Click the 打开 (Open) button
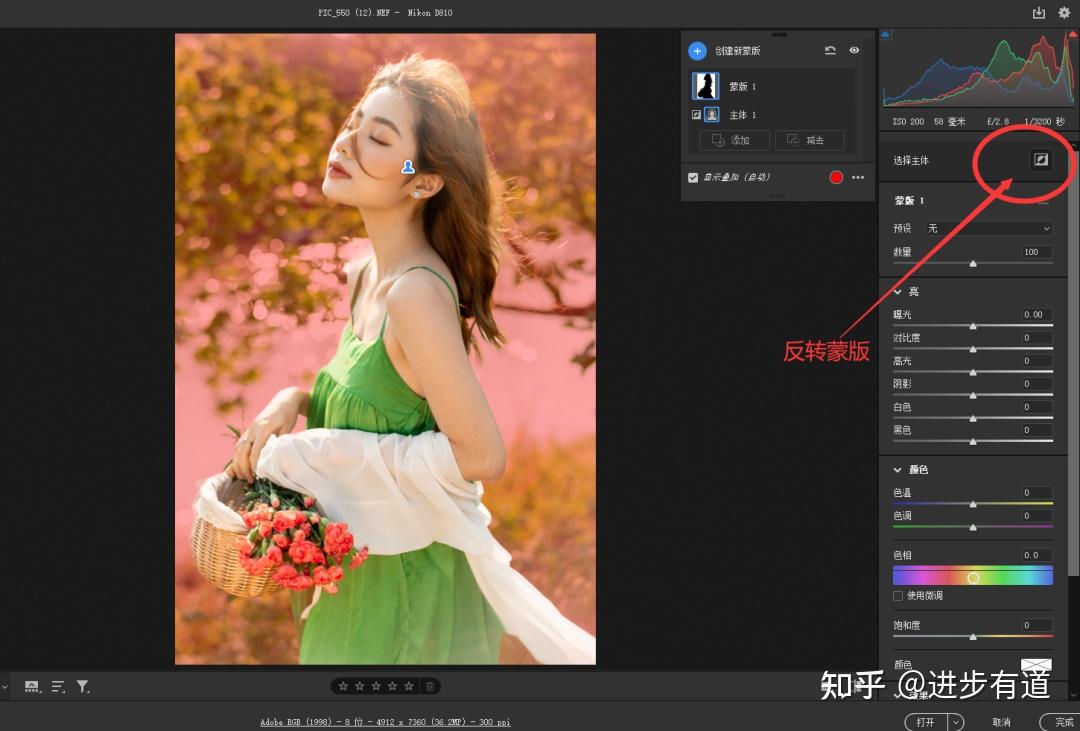1080x731 pixels. pyautogui.click(x=926, y=722)
